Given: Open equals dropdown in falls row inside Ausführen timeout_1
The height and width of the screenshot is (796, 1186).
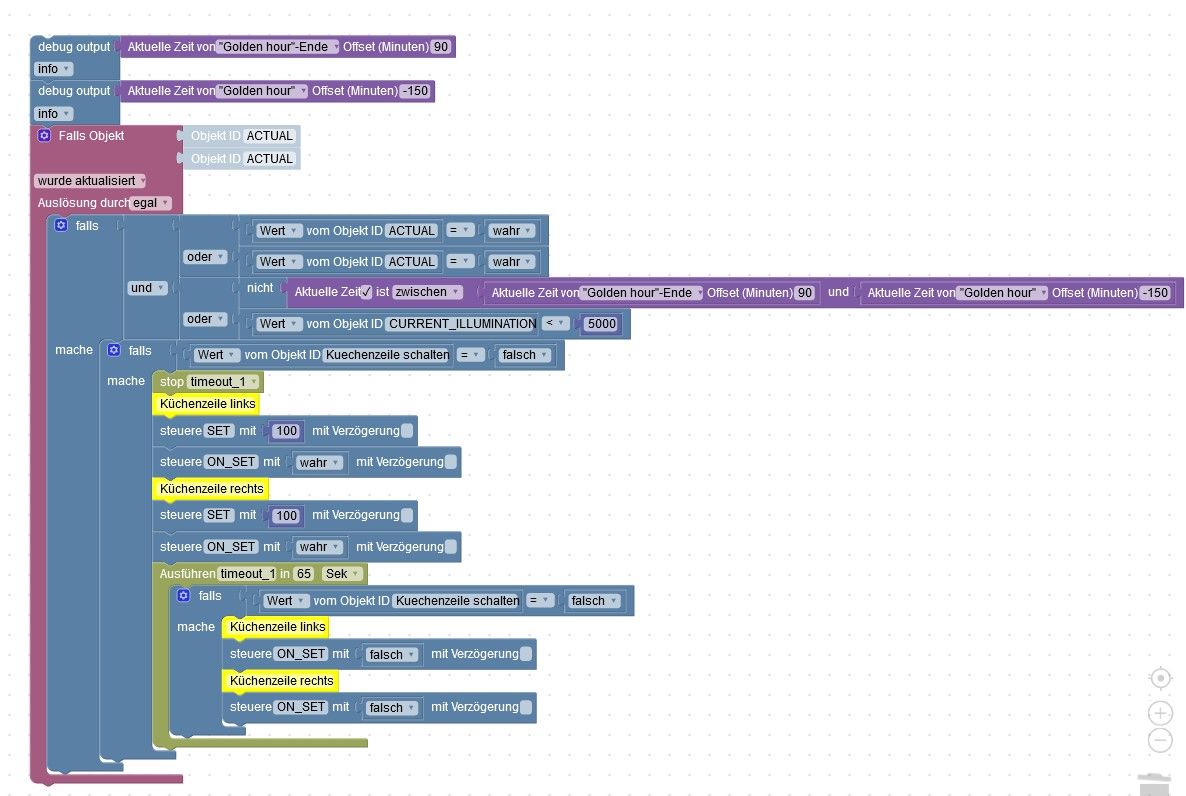Looking at the screenshot, I should (x=539, y=600).
